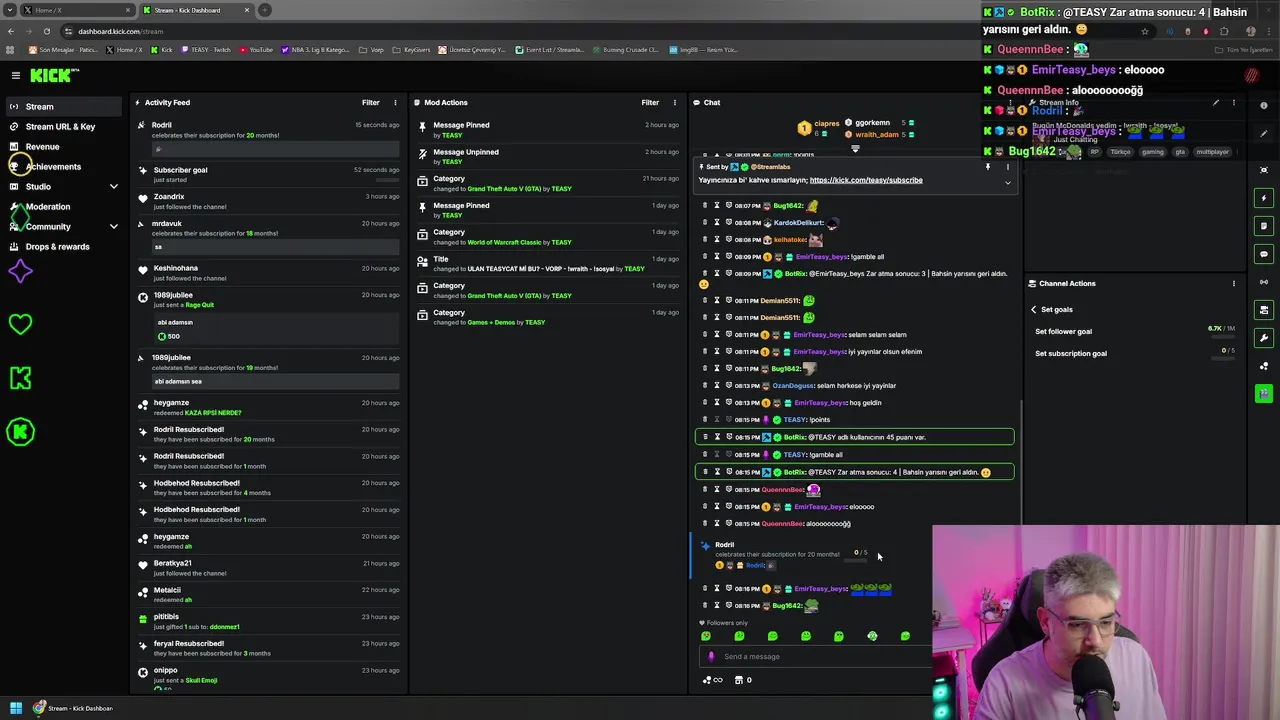Click Filter in Mod Actions header
The image size is (1280, 720).
point(650,102)
